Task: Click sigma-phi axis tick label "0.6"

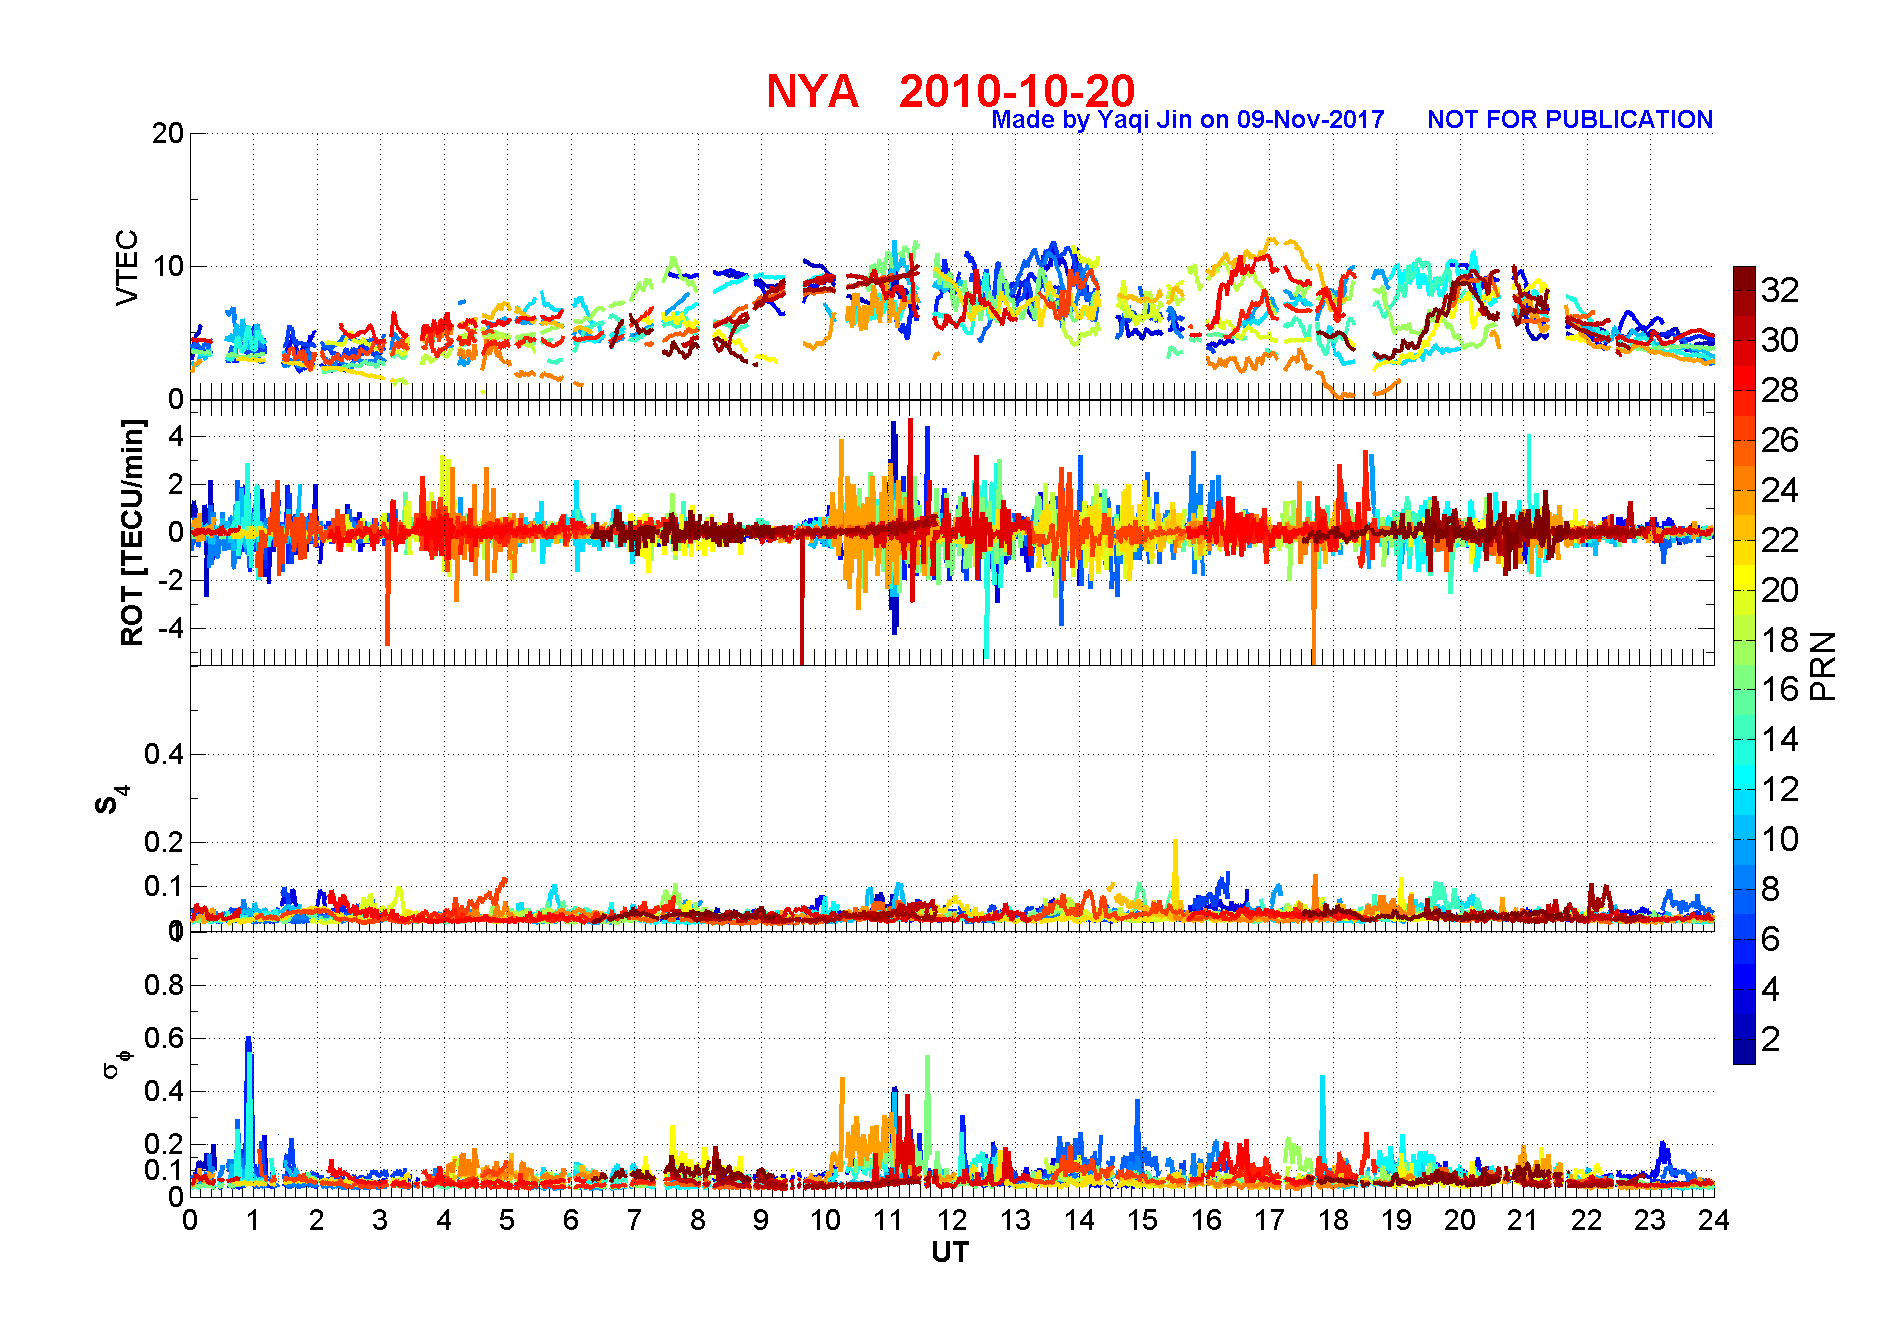Action: pos(164,1038)
